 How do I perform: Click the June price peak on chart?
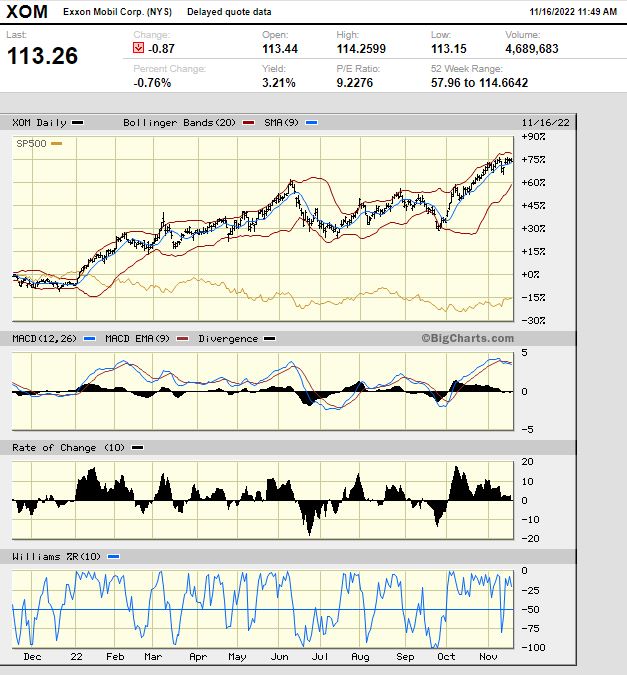(x=292, y=183)
